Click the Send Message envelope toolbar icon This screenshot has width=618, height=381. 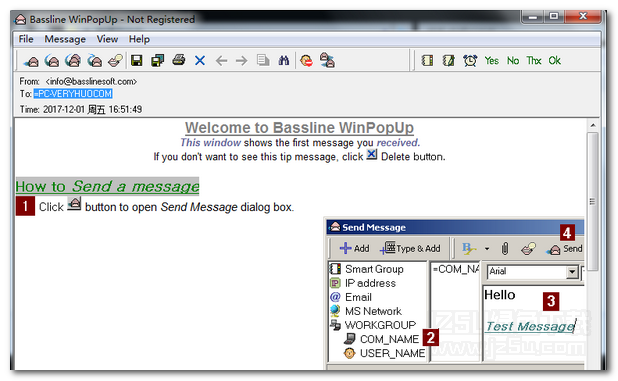click(x=32, y=61)
